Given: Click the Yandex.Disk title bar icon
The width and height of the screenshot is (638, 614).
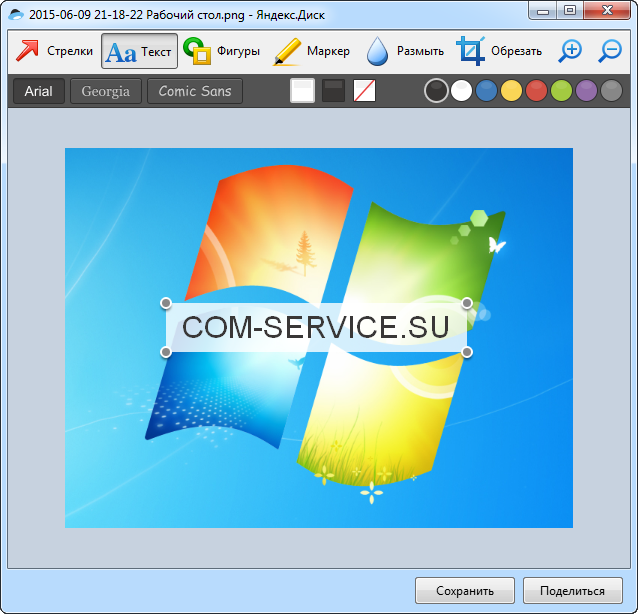Looking at the screenshot, I should (16, 15).
